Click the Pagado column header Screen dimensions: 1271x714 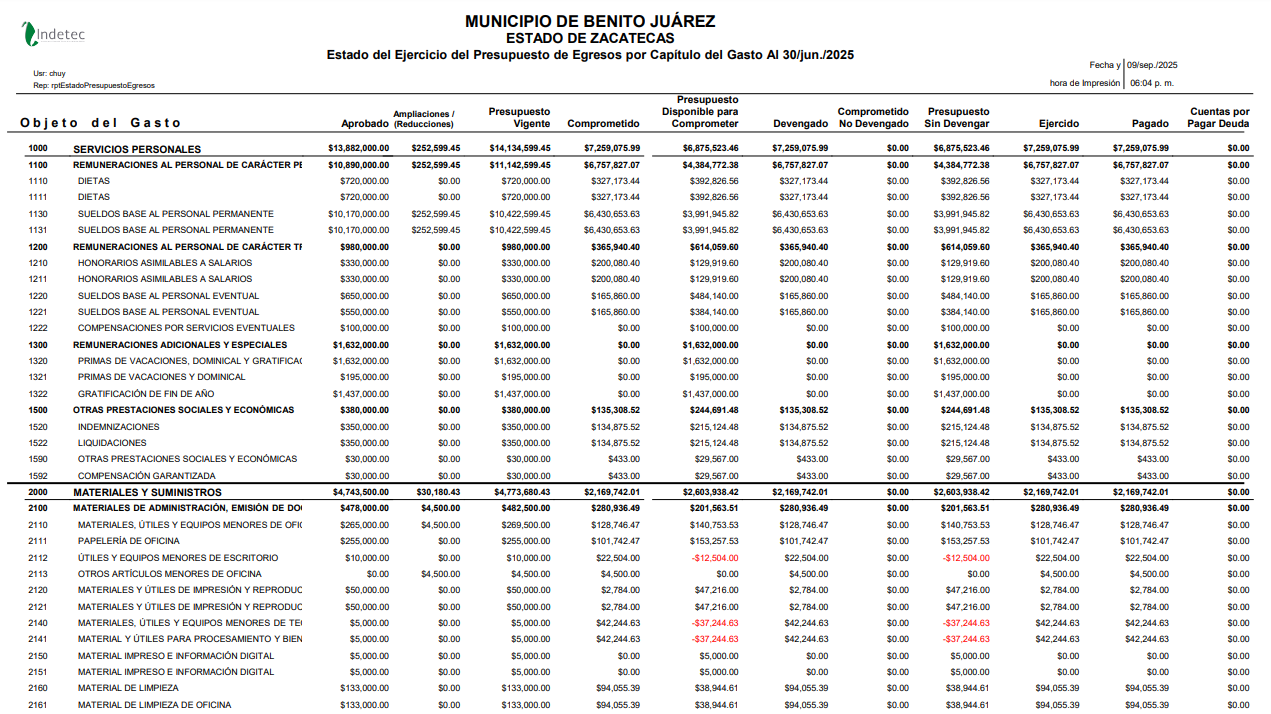1151,122
